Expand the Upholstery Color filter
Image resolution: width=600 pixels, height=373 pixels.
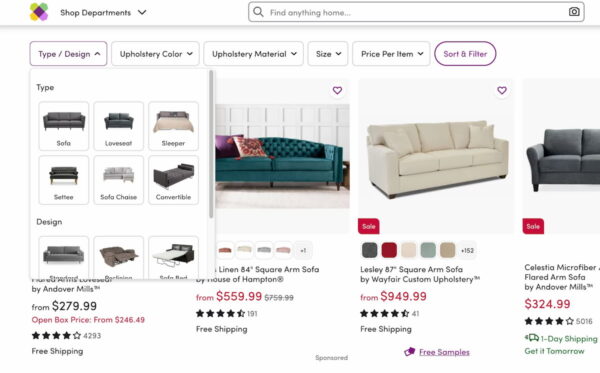pyautogui.click(x=155, y=54)
